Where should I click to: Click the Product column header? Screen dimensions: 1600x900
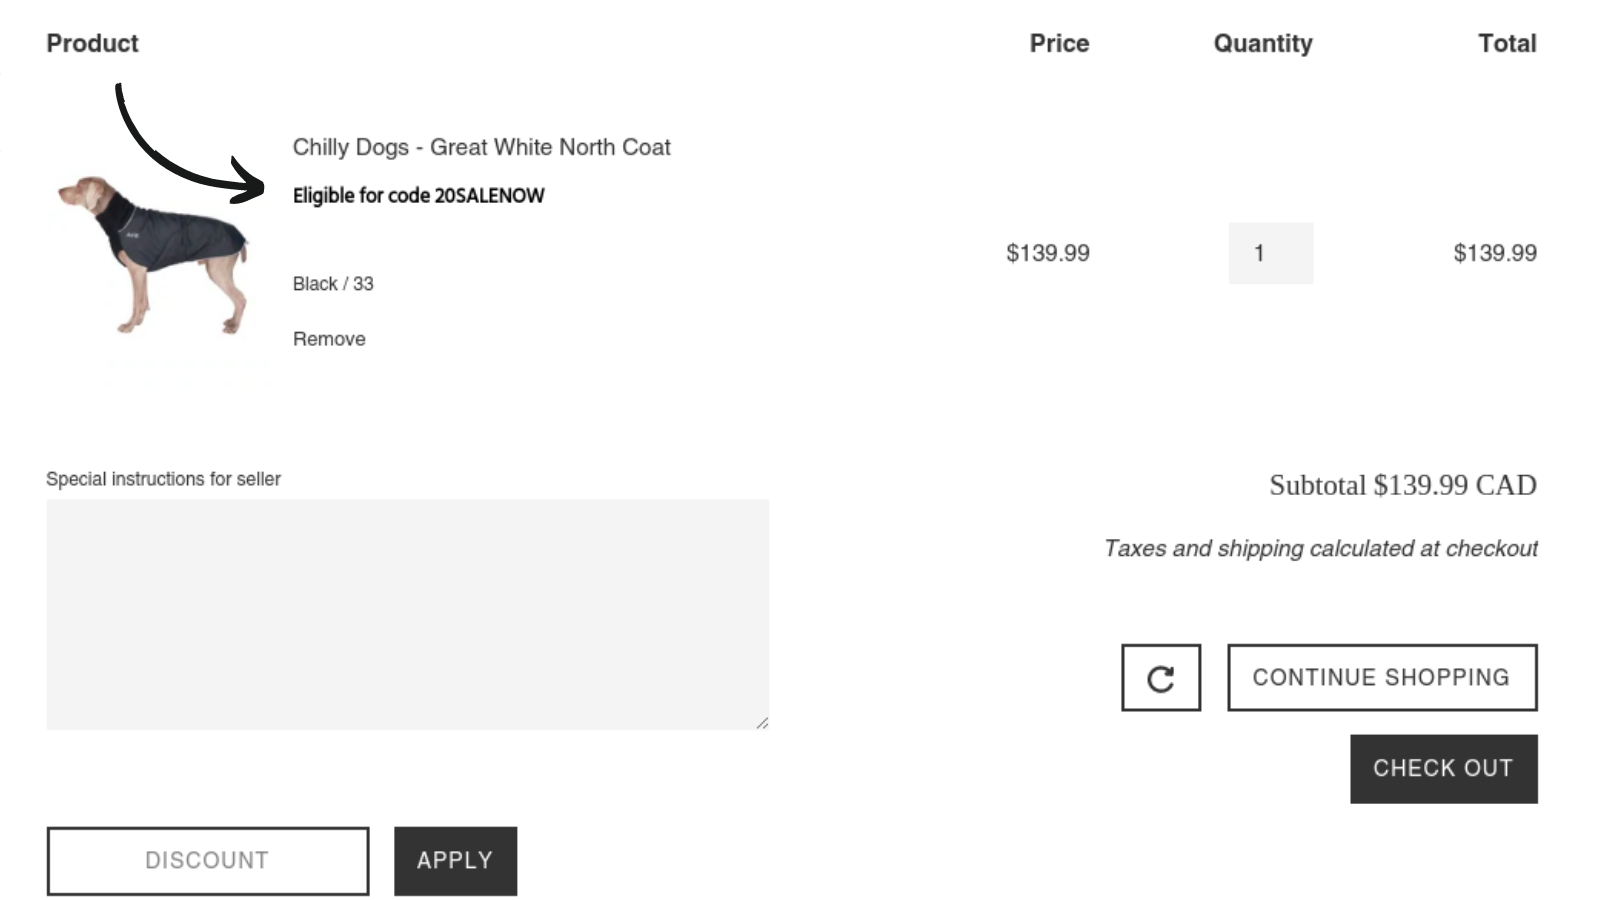[91, 43]
